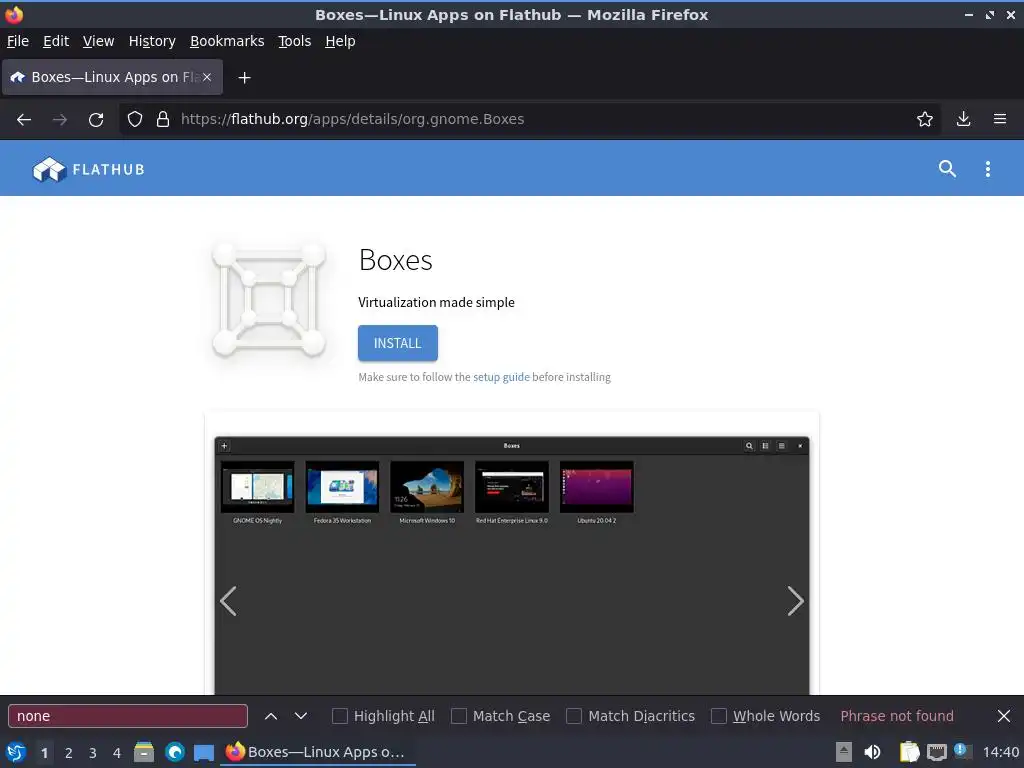Screen dimensions: 1024x768
Task: Click the Boxes app icon
Action: 268,300
